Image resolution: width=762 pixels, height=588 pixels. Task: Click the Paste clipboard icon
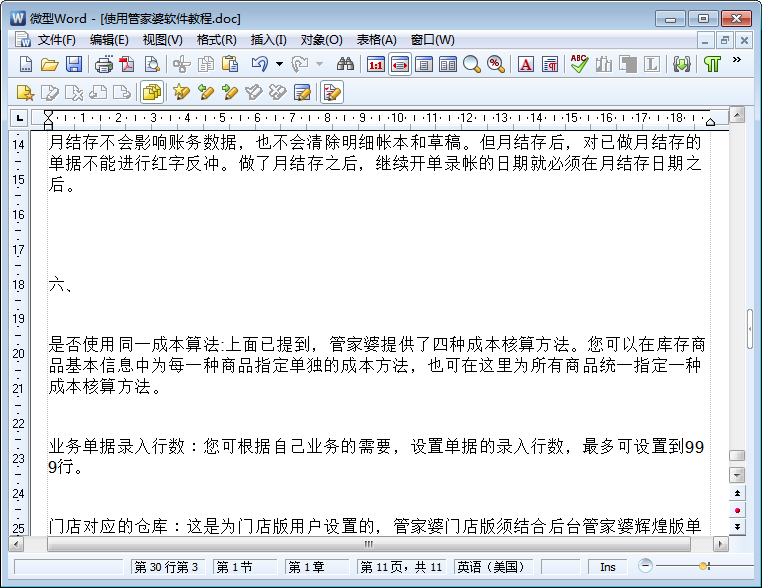(230, 64)
